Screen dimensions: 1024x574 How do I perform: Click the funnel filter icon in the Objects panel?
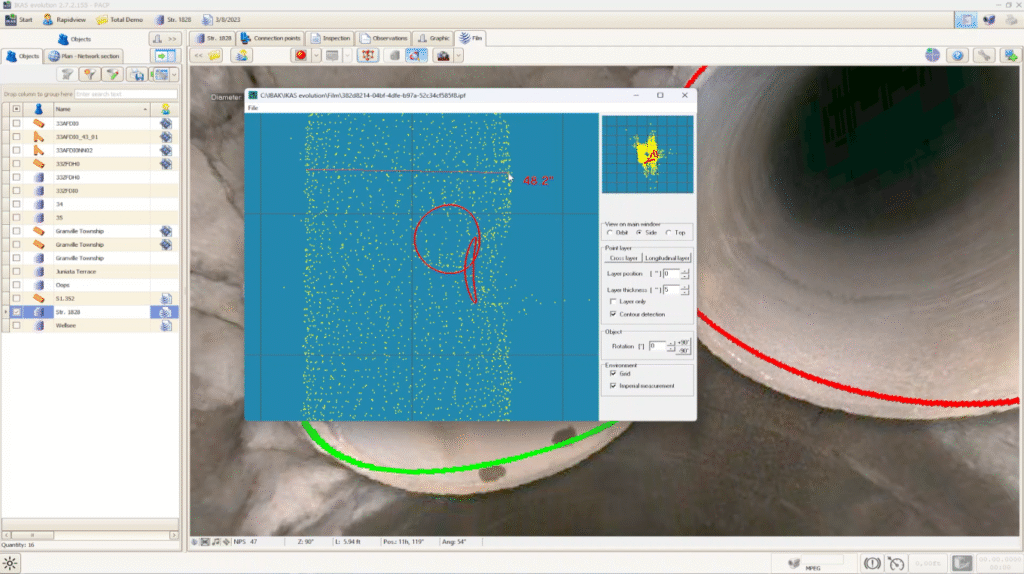(67, 74)
